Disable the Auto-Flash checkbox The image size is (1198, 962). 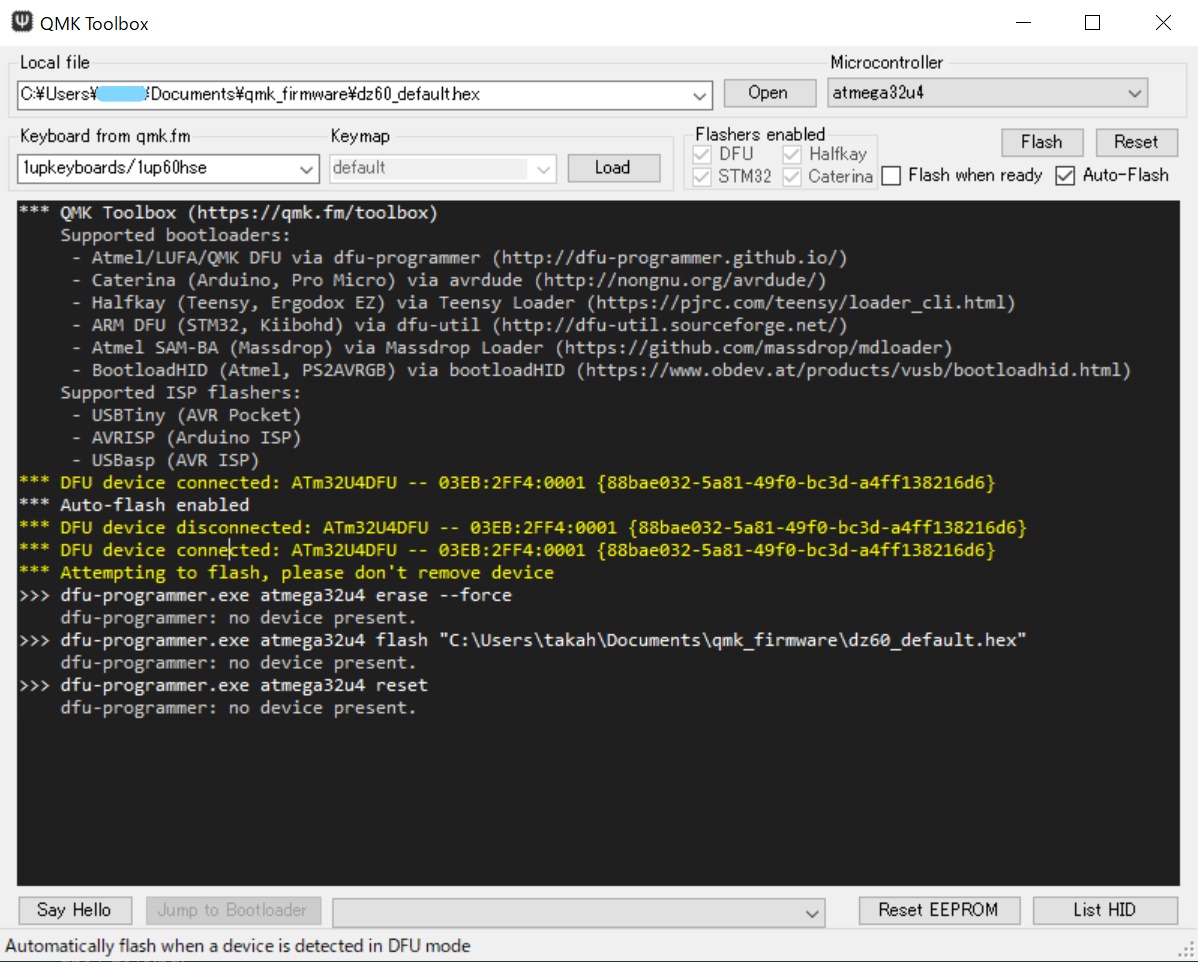point(1065,176)
